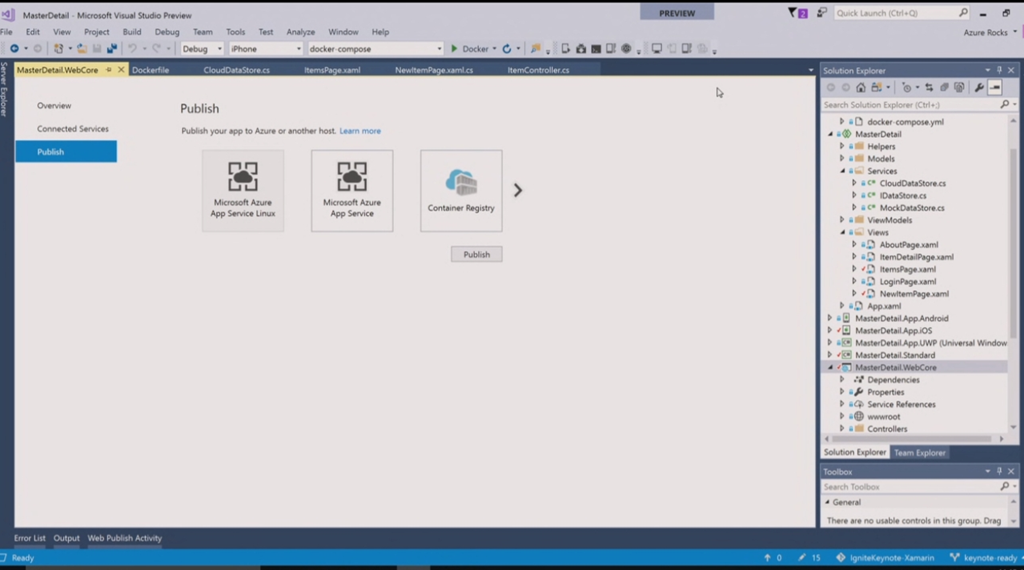Select docker-compose.yml in Solution Explorer
The height and width of the screenshot is (570, 1024).
point(905,122)
